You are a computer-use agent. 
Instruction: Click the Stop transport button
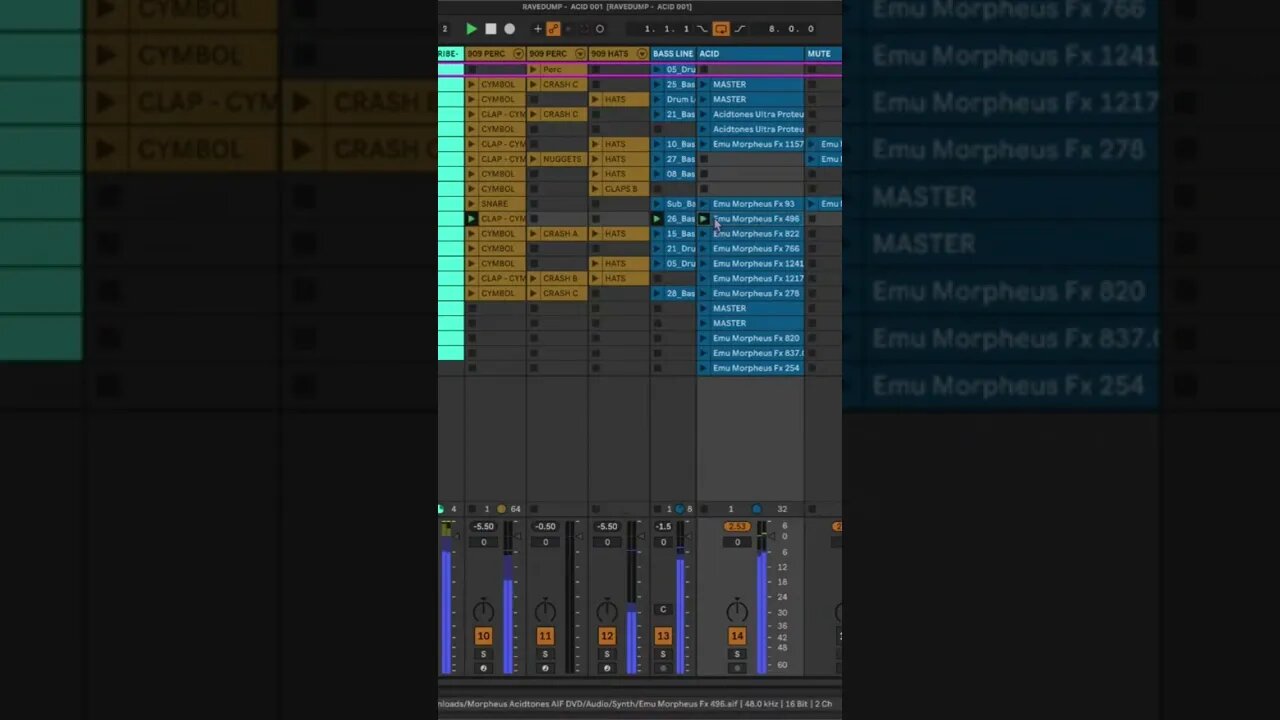point(490,29)
